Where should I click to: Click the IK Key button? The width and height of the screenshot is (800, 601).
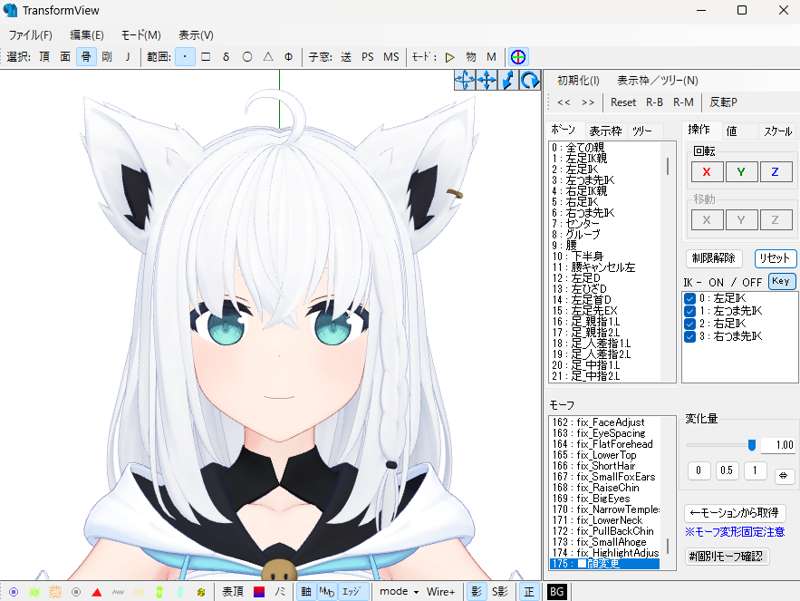point(781,281)
